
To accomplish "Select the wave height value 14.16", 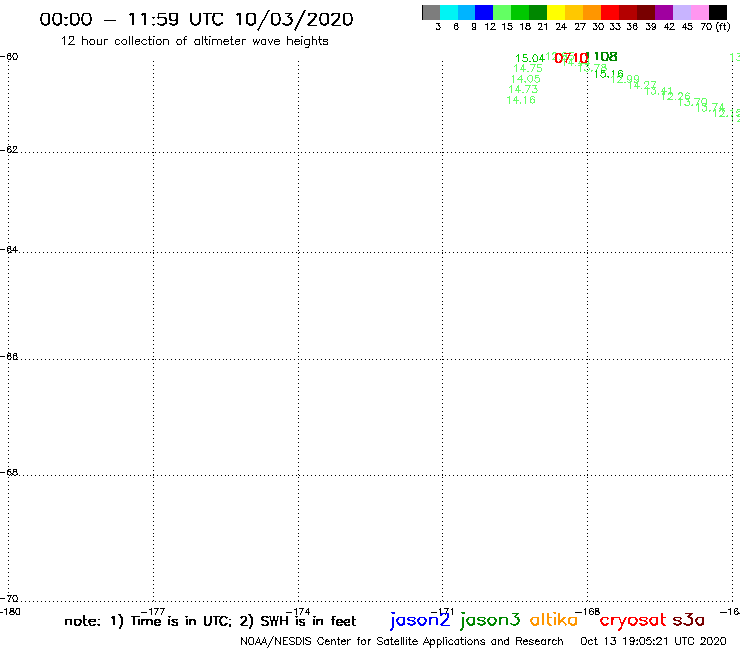I will click(x=521, y=100).
